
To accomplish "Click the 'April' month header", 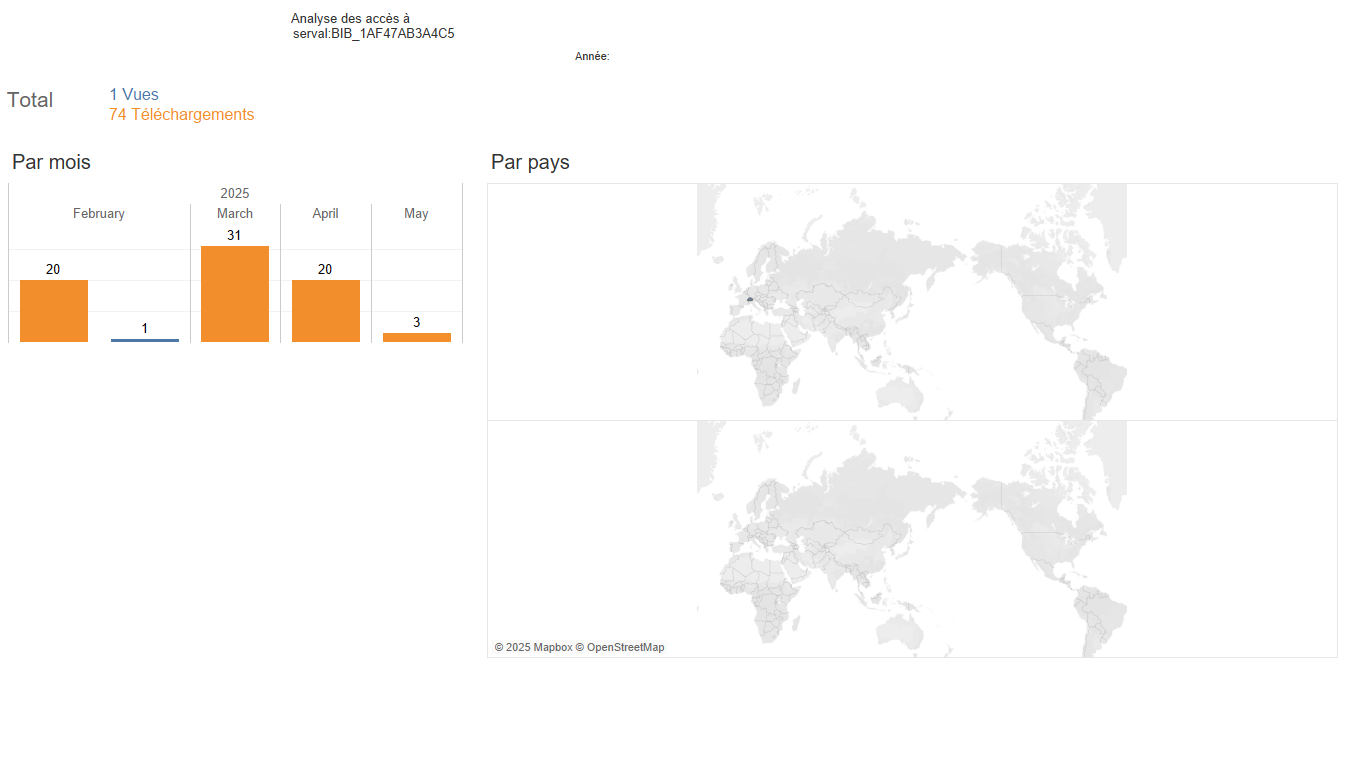I will (x=326, y=214).
